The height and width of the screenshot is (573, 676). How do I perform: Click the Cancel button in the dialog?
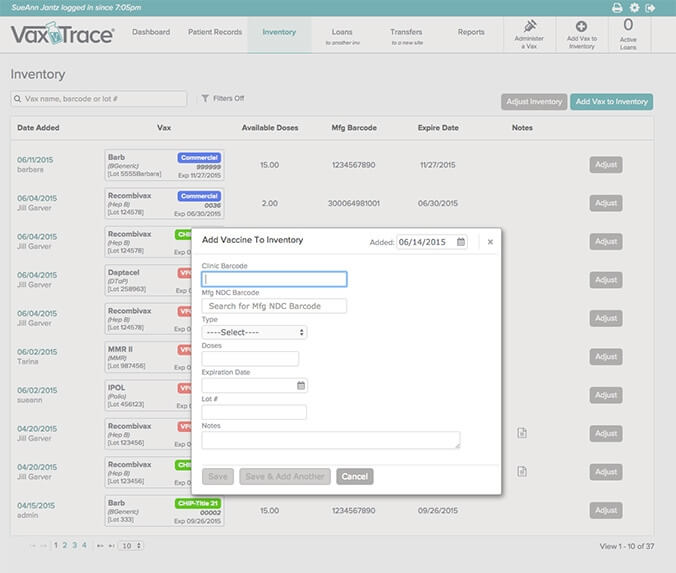(354, 476)
